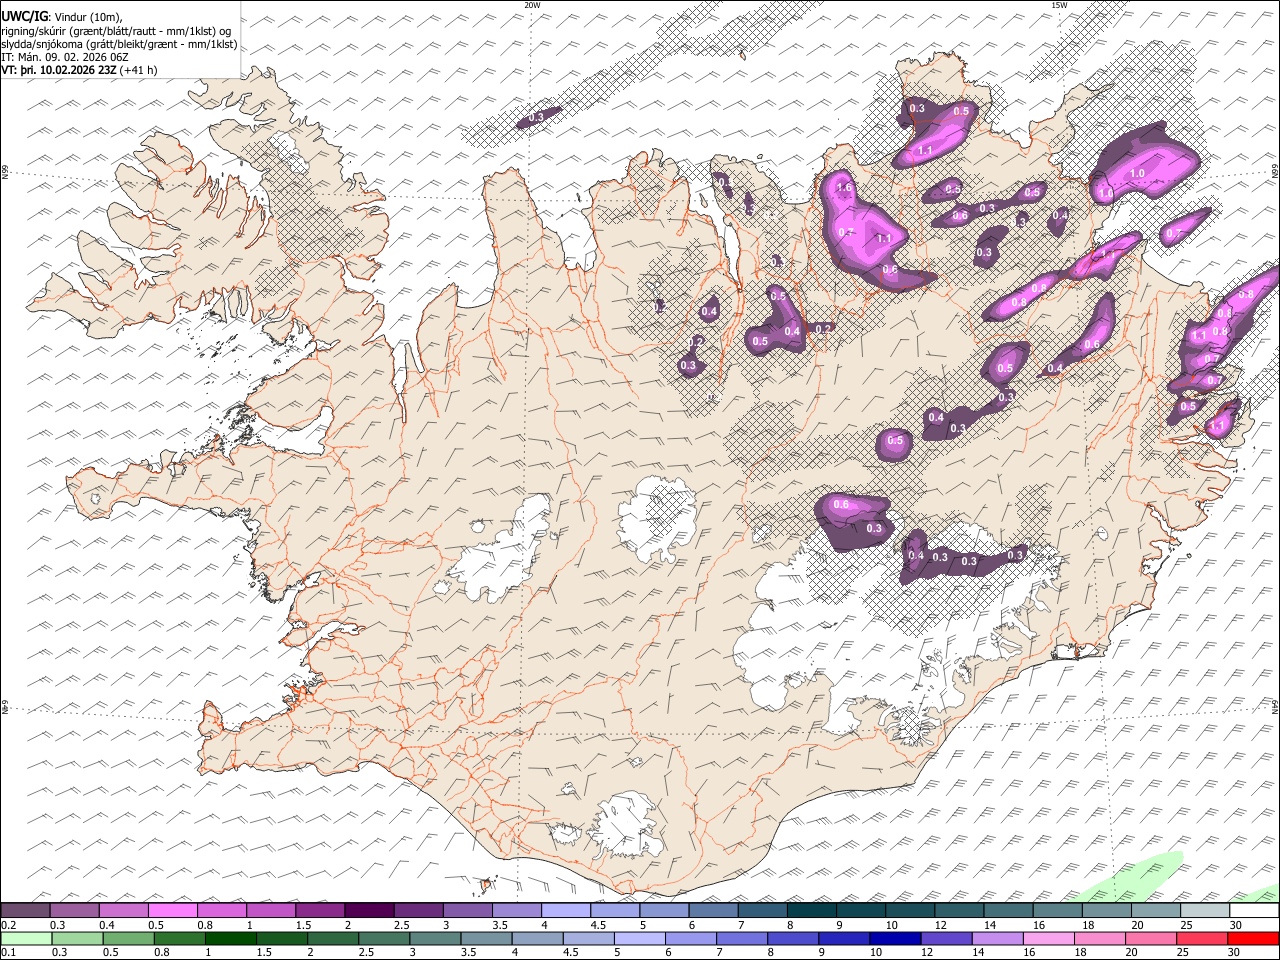This screenshot has width=1280, height=960.
Task: Select the darkest purple upper swatch at 2
Action: click(x=369, y=910)
